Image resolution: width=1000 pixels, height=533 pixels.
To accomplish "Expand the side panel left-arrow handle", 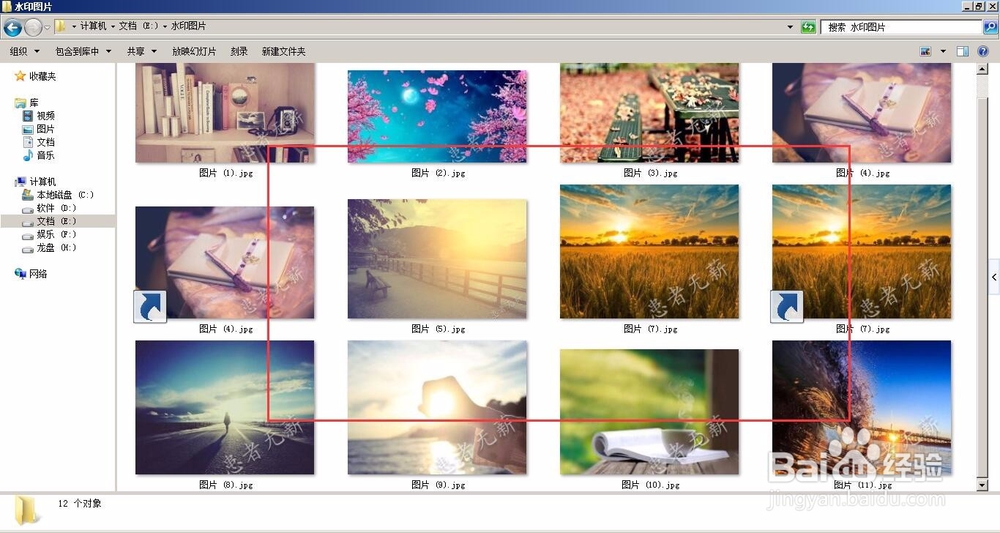I will point(994,277).
